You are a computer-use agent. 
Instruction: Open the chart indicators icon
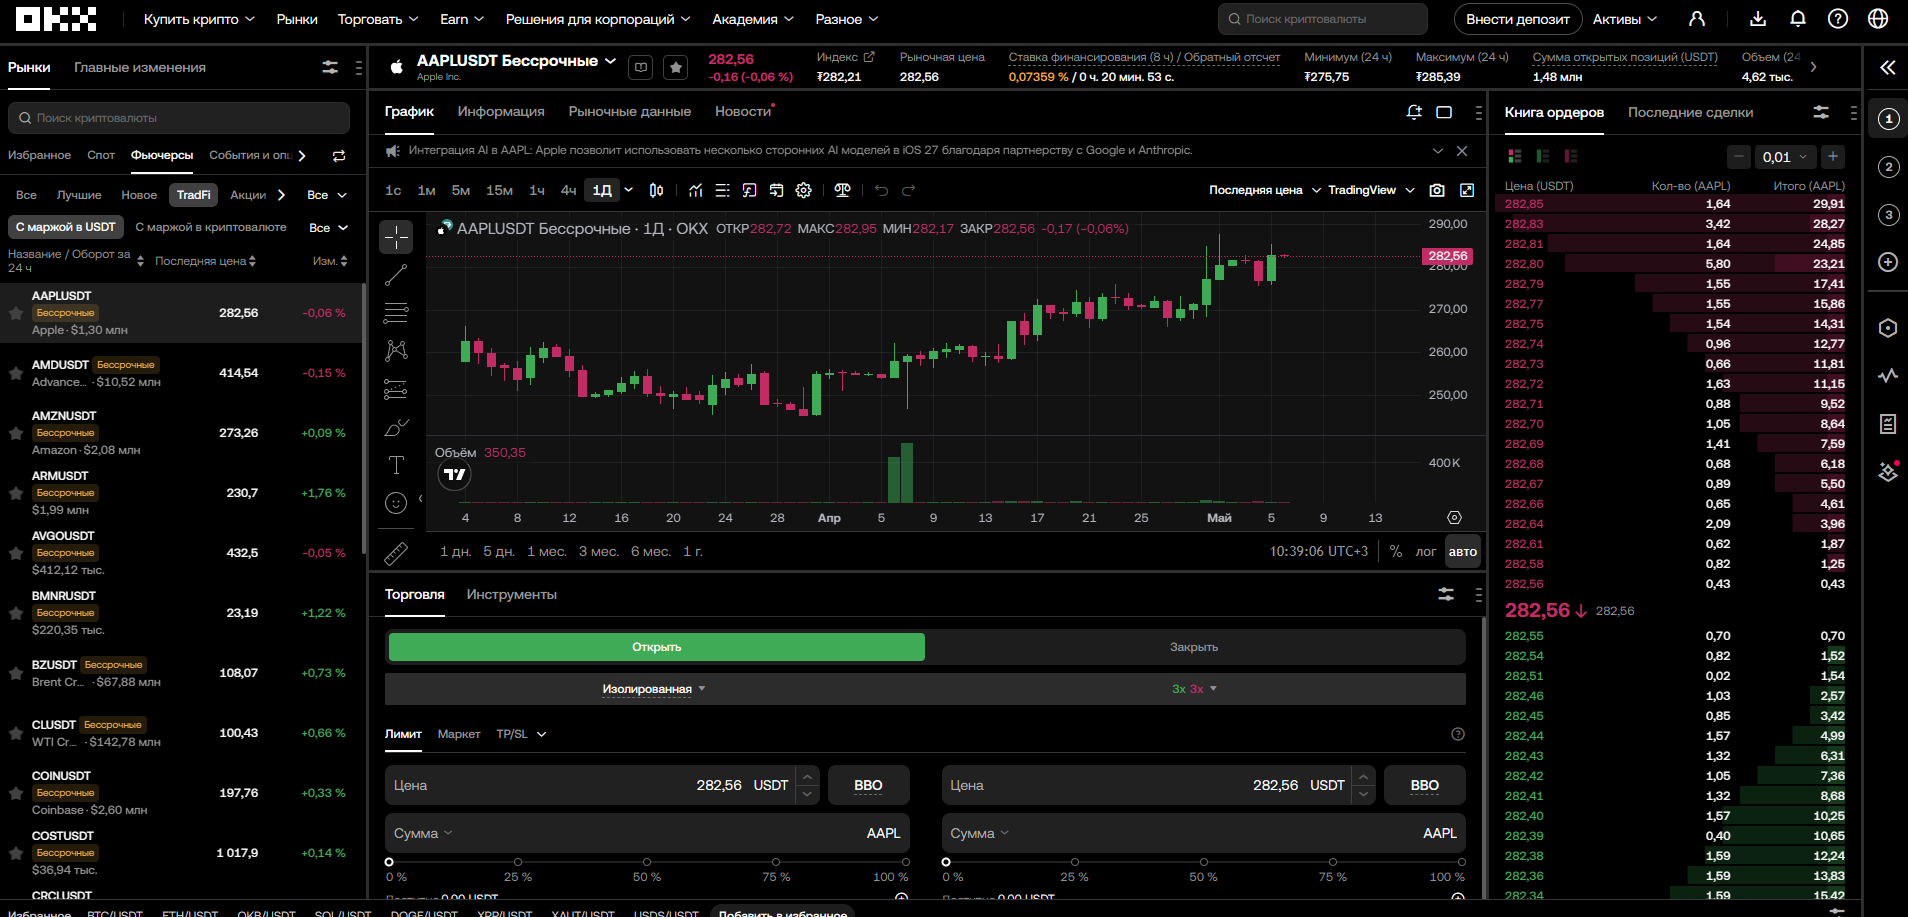coord(695,190)
